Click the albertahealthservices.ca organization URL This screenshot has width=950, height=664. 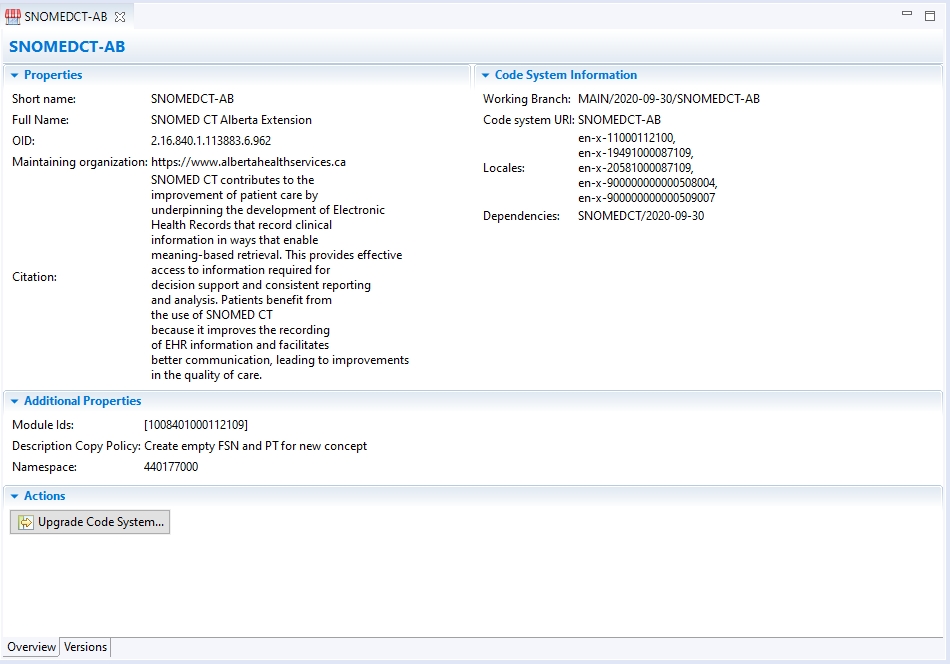(248, 162)
